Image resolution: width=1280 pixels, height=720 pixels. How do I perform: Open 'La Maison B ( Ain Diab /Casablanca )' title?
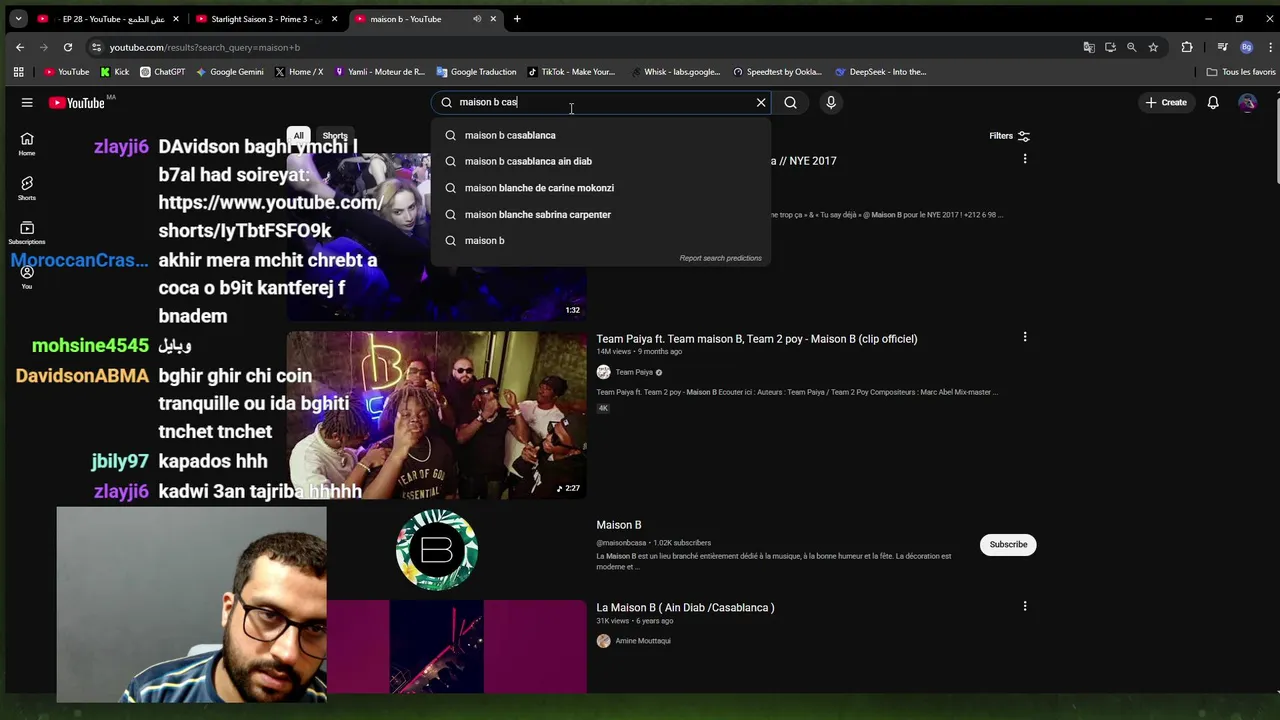click(x=685, y=608)
